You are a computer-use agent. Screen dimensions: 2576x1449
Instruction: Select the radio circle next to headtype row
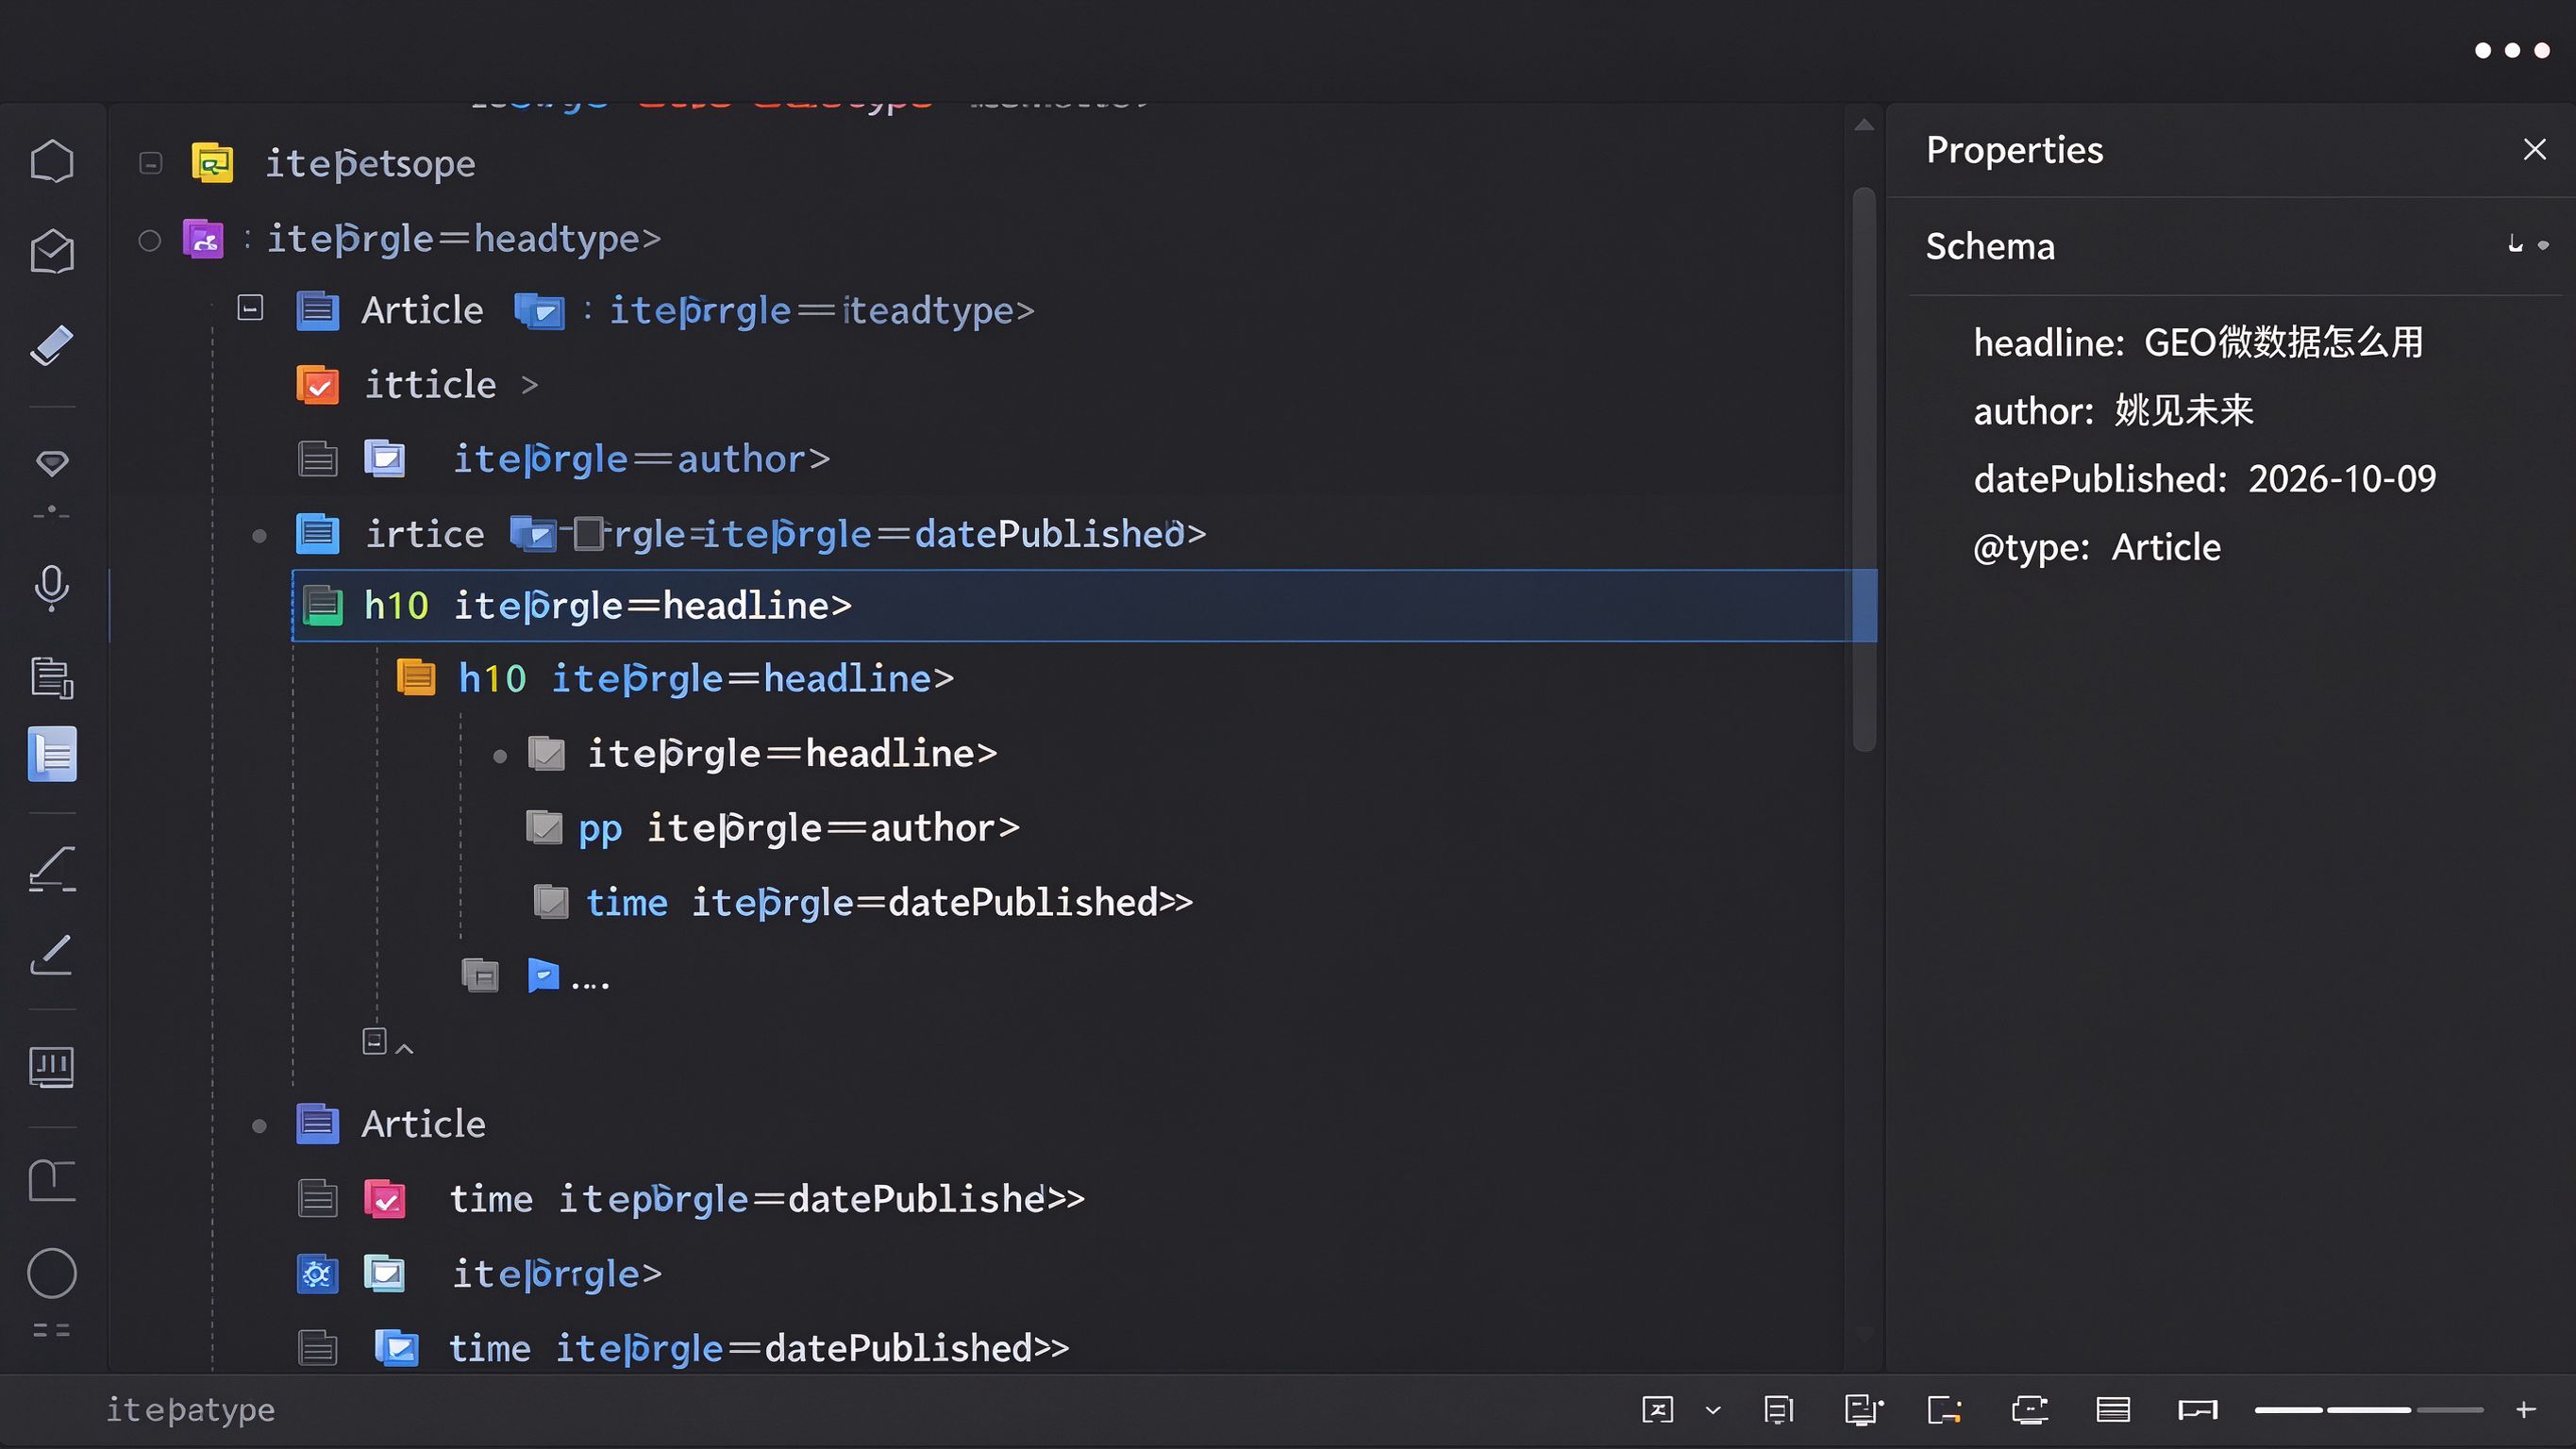click(x=150, y=241)
